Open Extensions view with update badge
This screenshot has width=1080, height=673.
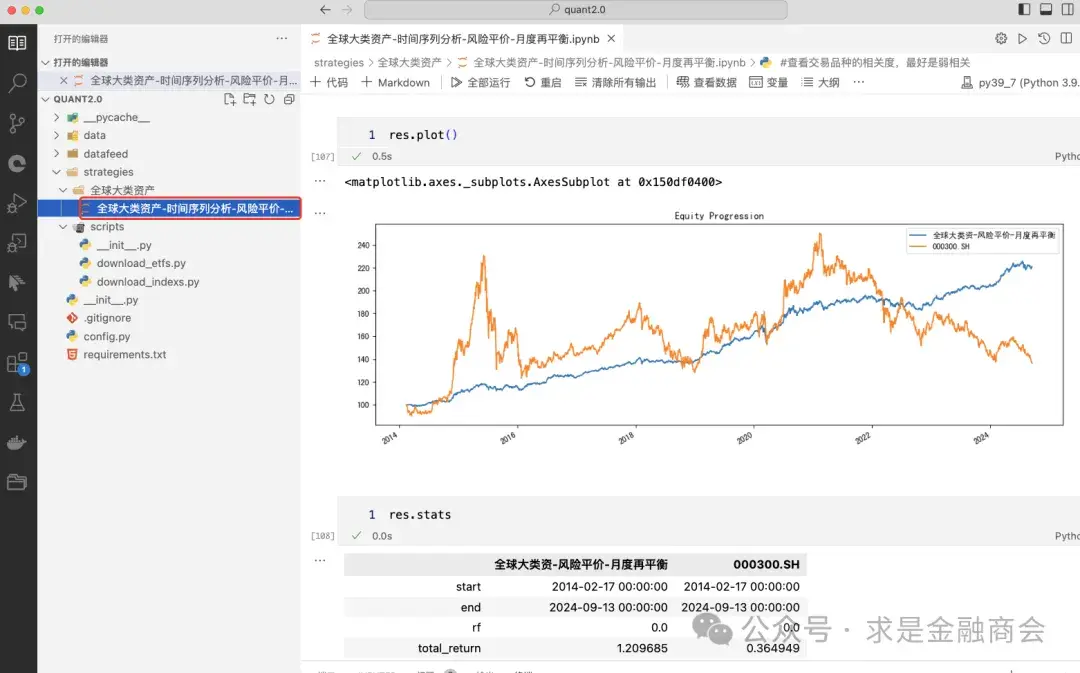(x=17, y=363)
